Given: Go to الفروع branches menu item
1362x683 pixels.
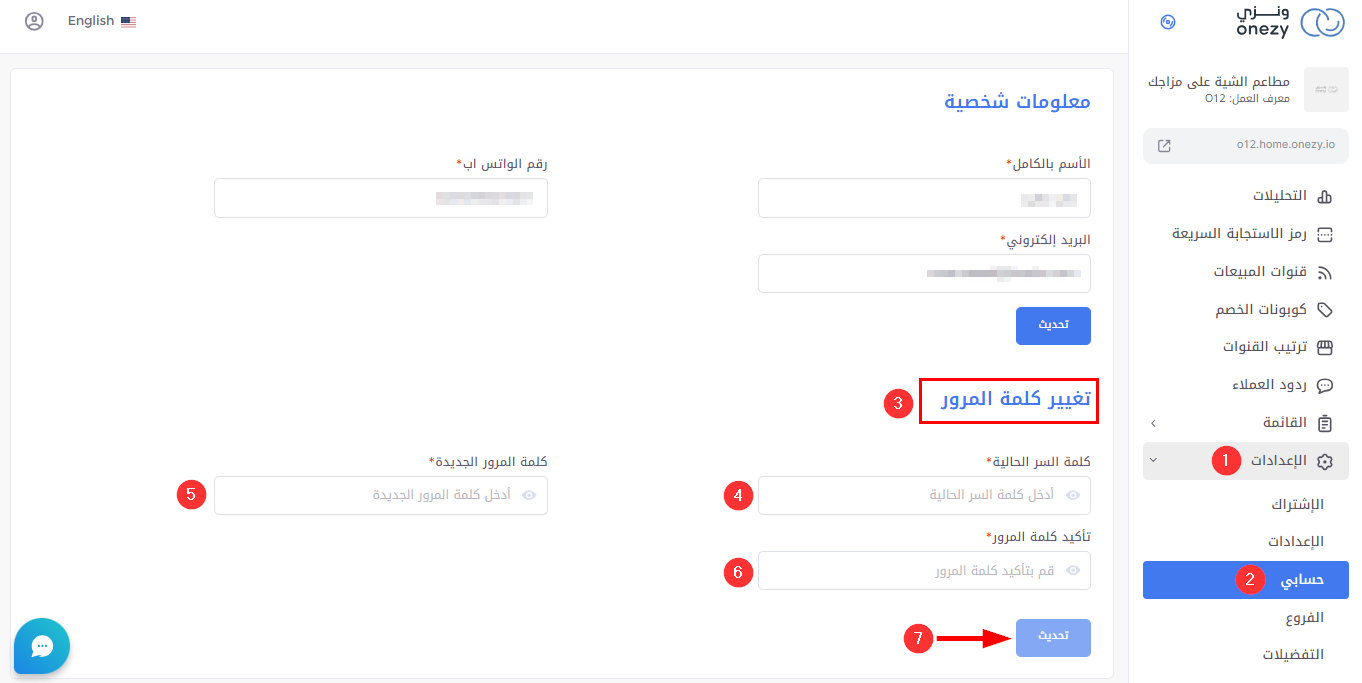Looking at the screenshot, I should (1304, 618).
